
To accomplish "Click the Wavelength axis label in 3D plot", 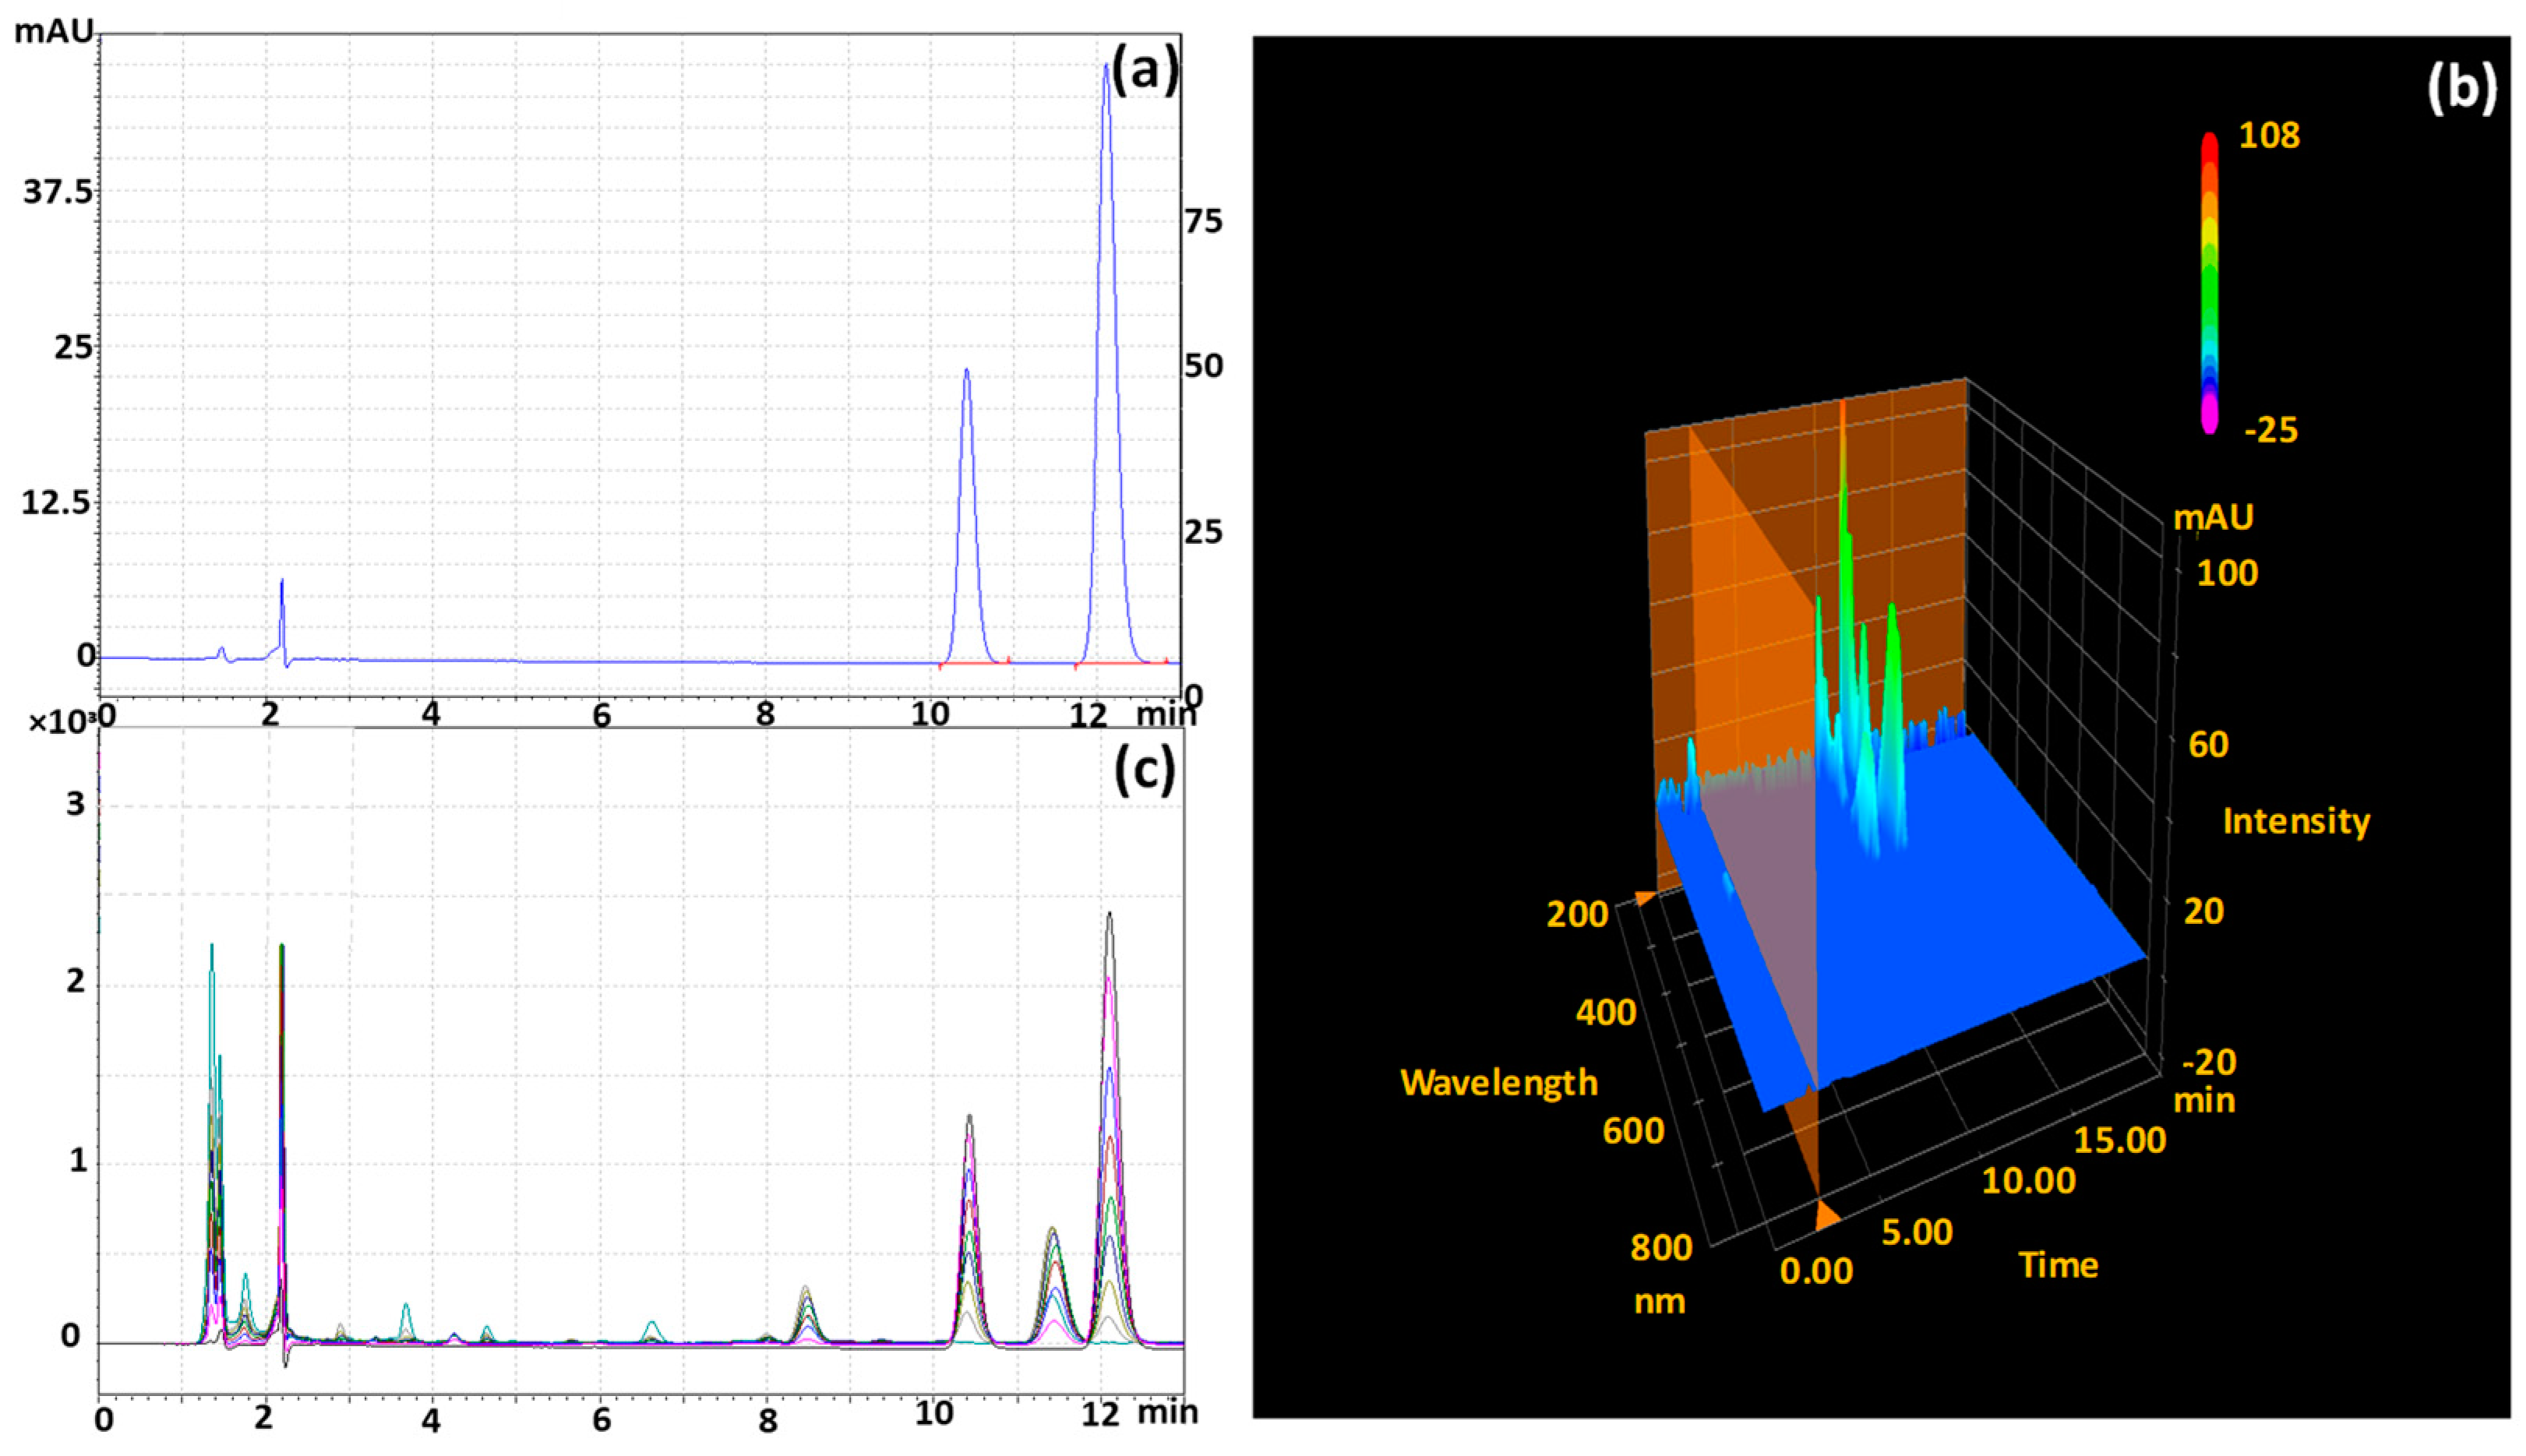I will tap(1498, 1083).
